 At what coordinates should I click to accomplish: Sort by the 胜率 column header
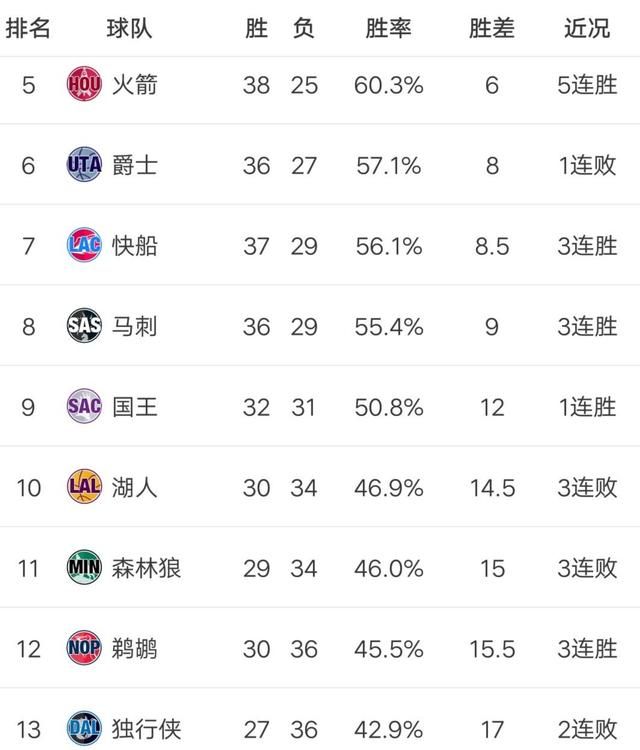click(388, 28)
